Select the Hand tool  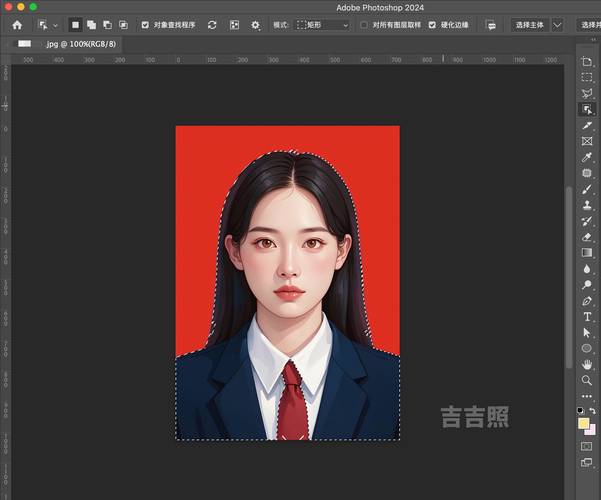pos(586,364)
